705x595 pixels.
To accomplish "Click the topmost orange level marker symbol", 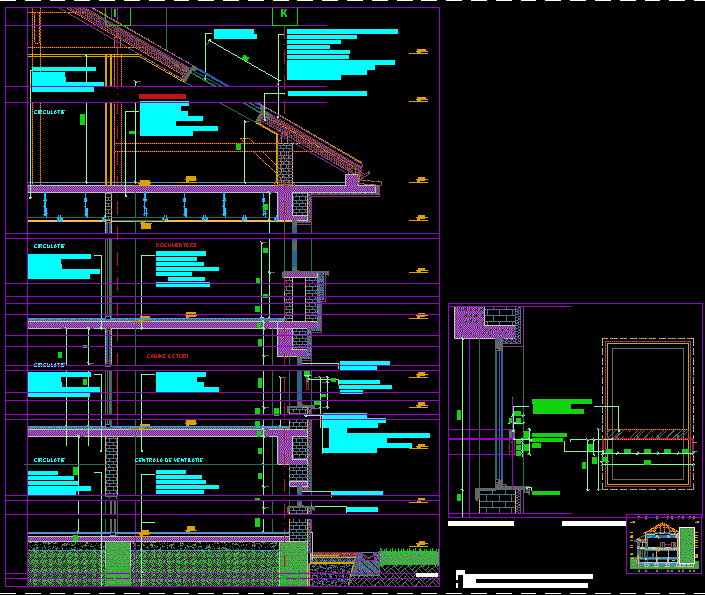I will point(423,51).
